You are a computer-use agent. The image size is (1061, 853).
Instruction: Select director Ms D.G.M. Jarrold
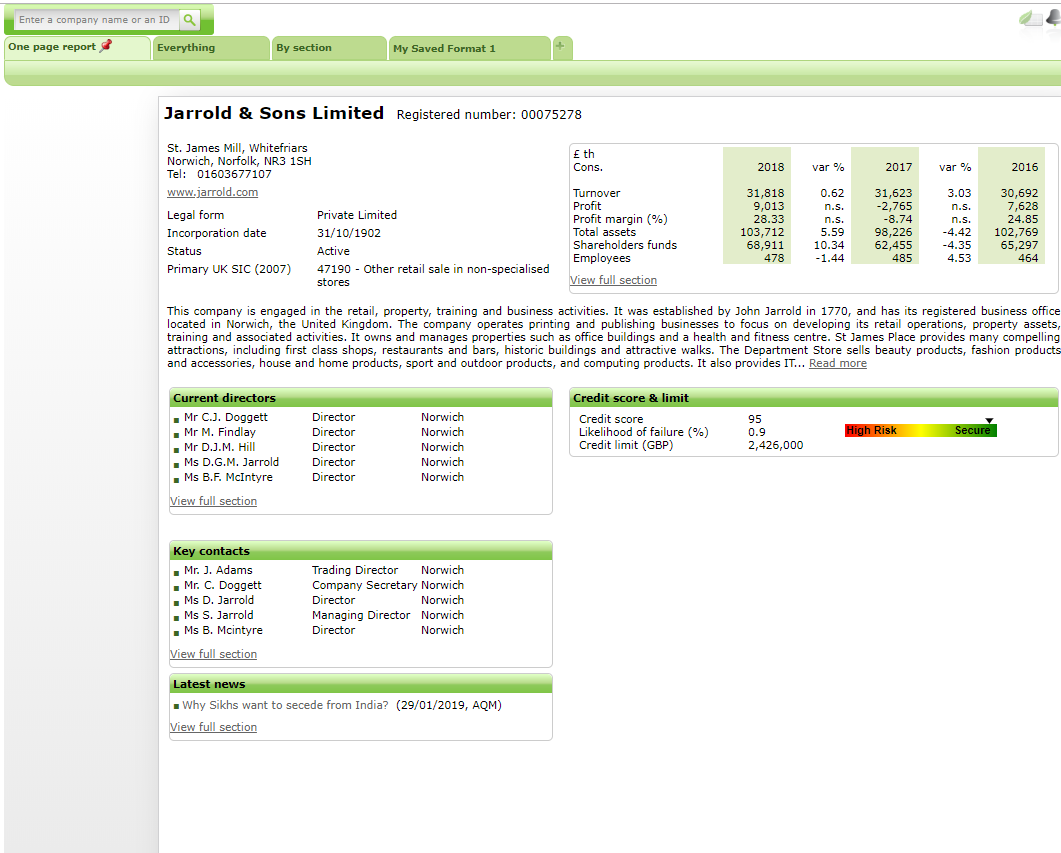[x=231, y=462]
